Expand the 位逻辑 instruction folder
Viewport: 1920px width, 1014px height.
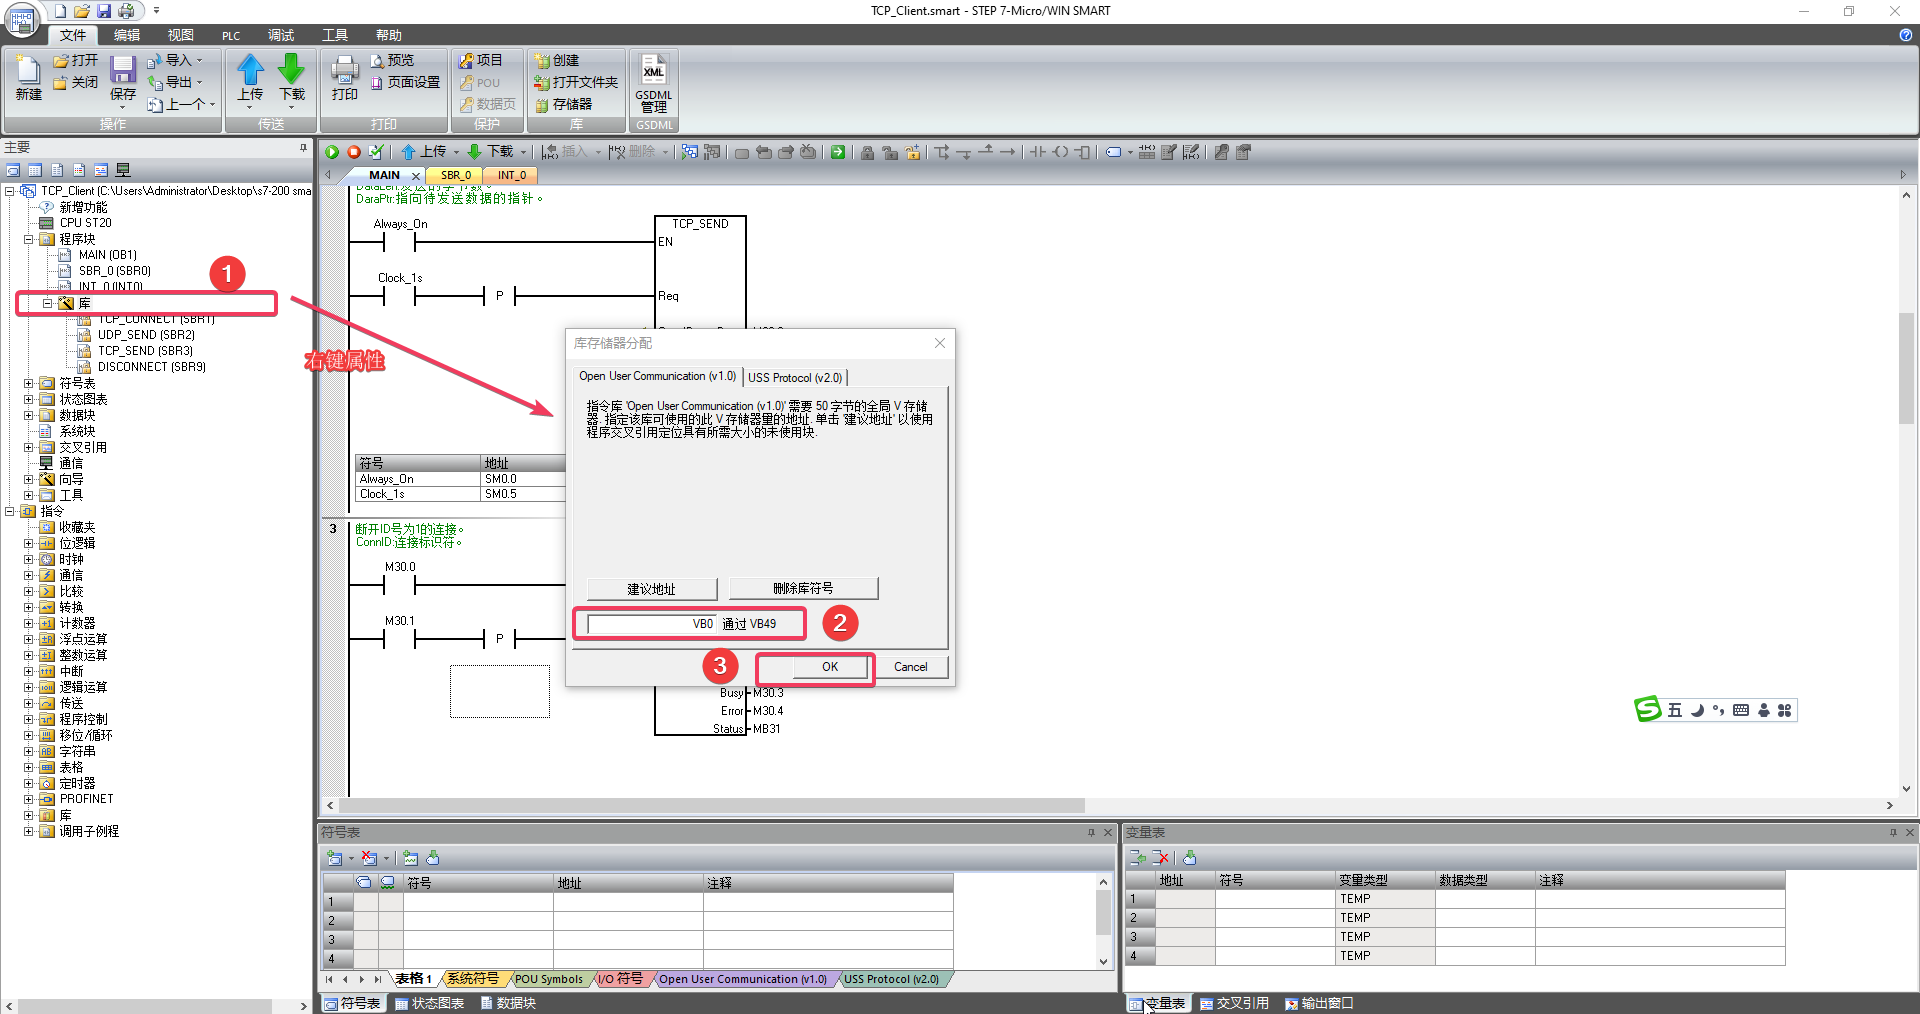pos(28,543)
